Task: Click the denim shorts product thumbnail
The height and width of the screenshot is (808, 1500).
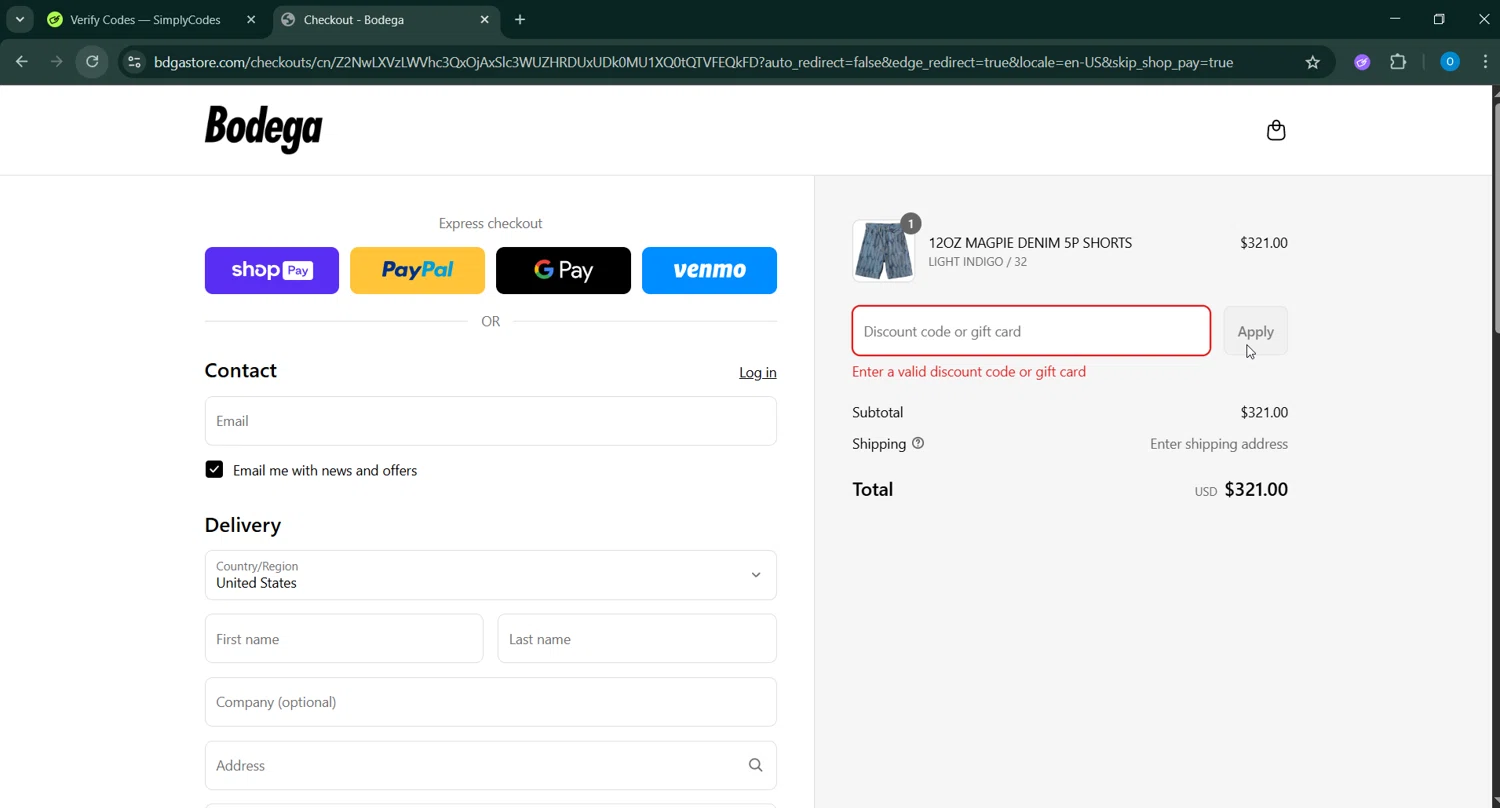Action: click(x=884, y=251)
